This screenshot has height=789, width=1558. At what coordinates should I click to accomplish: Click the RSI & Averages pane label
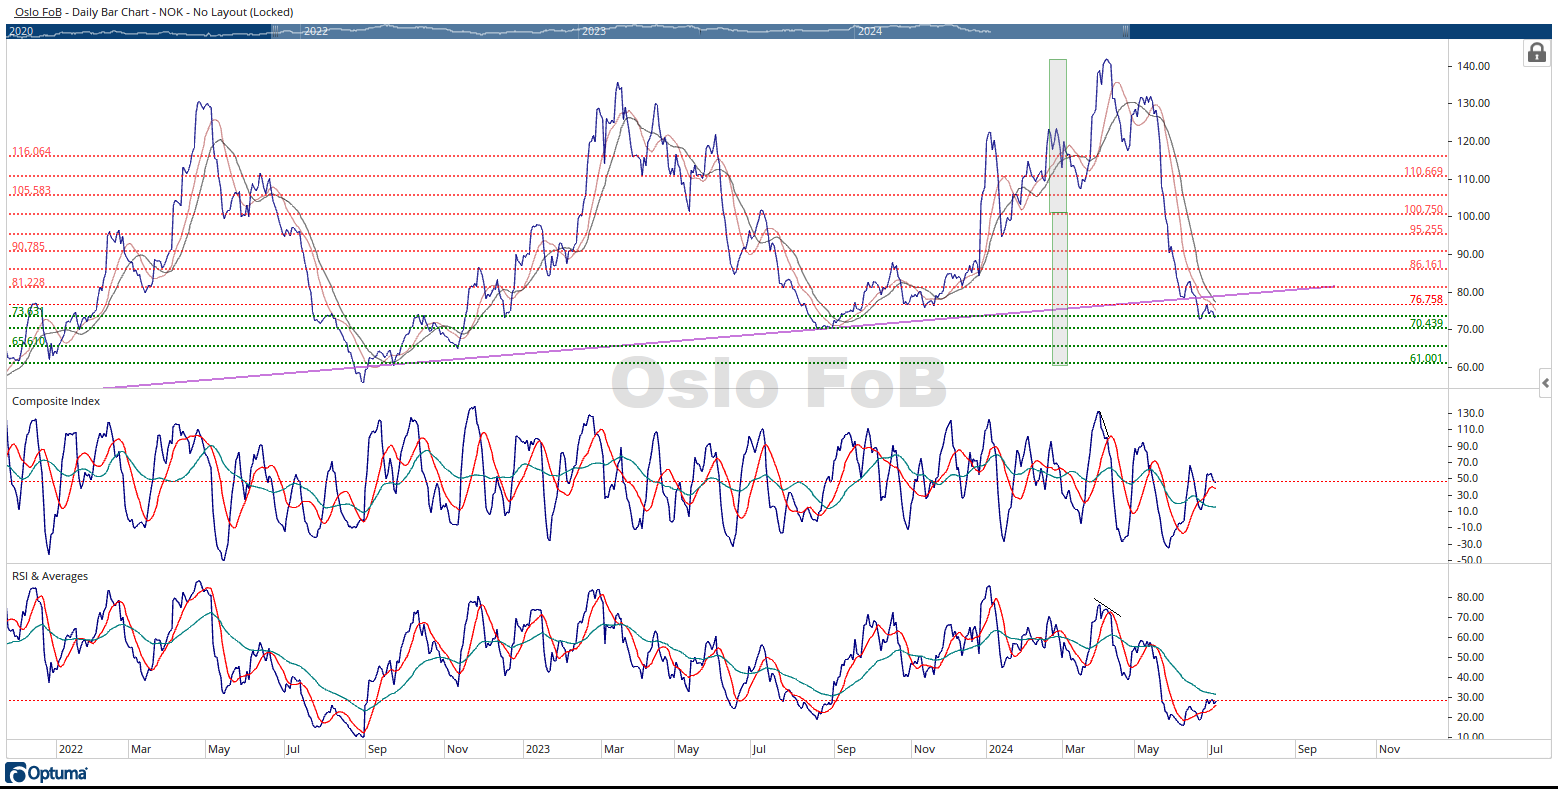(x=50, y=576)
